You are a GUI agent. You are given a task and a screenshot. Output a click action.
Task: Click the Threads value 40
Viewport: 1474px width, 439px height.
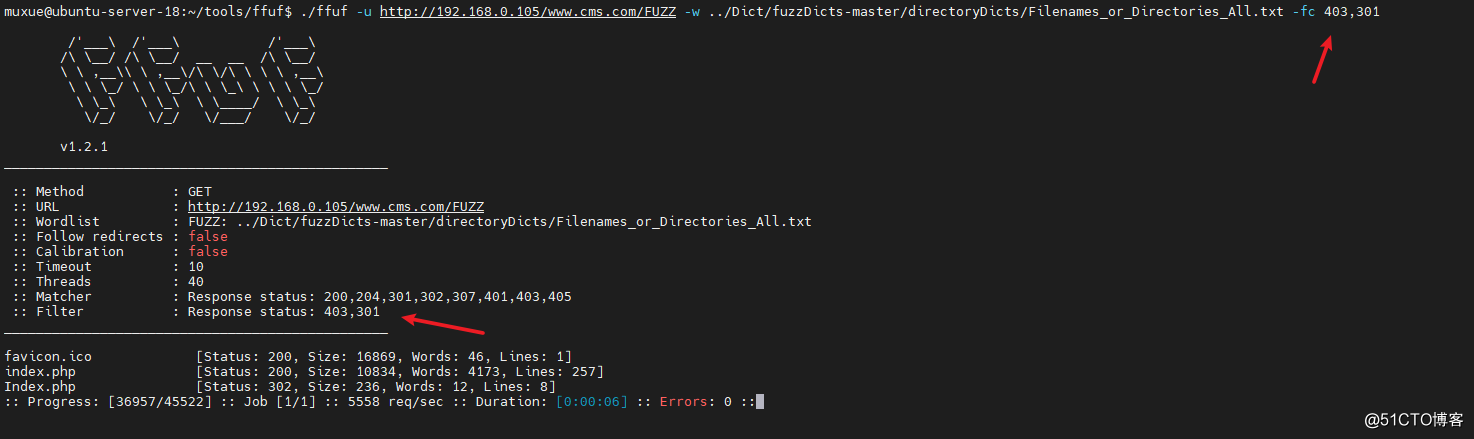196,281
